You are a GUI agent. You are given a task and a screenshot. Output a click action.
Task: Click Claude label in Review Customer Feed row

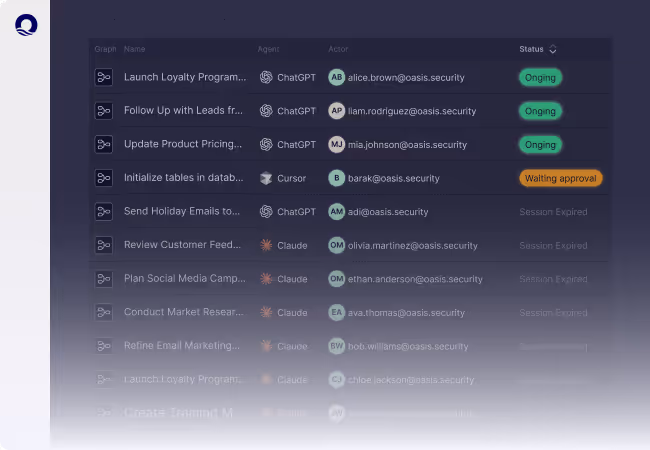292,245
